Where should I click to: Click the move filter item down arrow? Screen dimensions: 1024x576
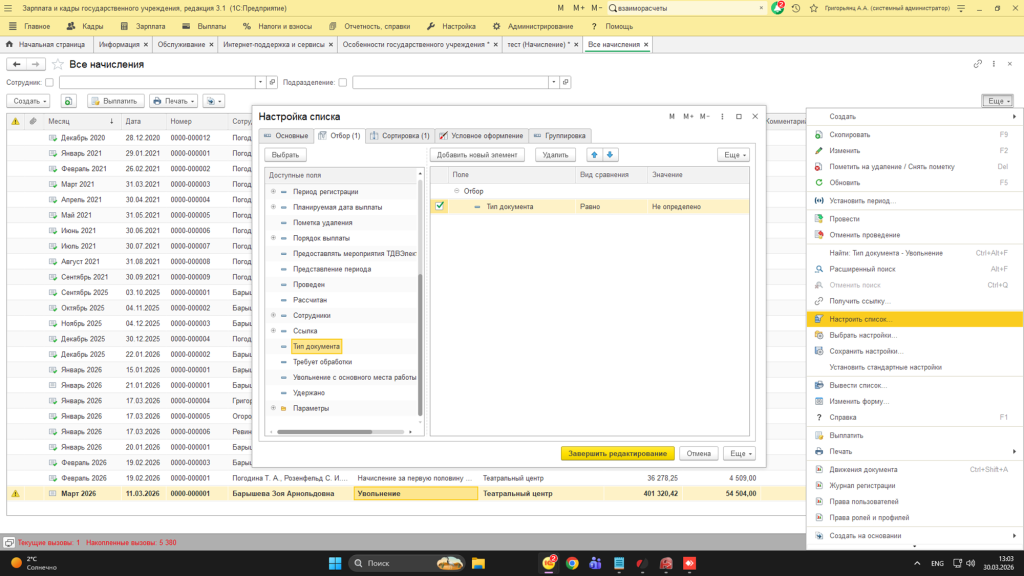(x=610, y=155)
